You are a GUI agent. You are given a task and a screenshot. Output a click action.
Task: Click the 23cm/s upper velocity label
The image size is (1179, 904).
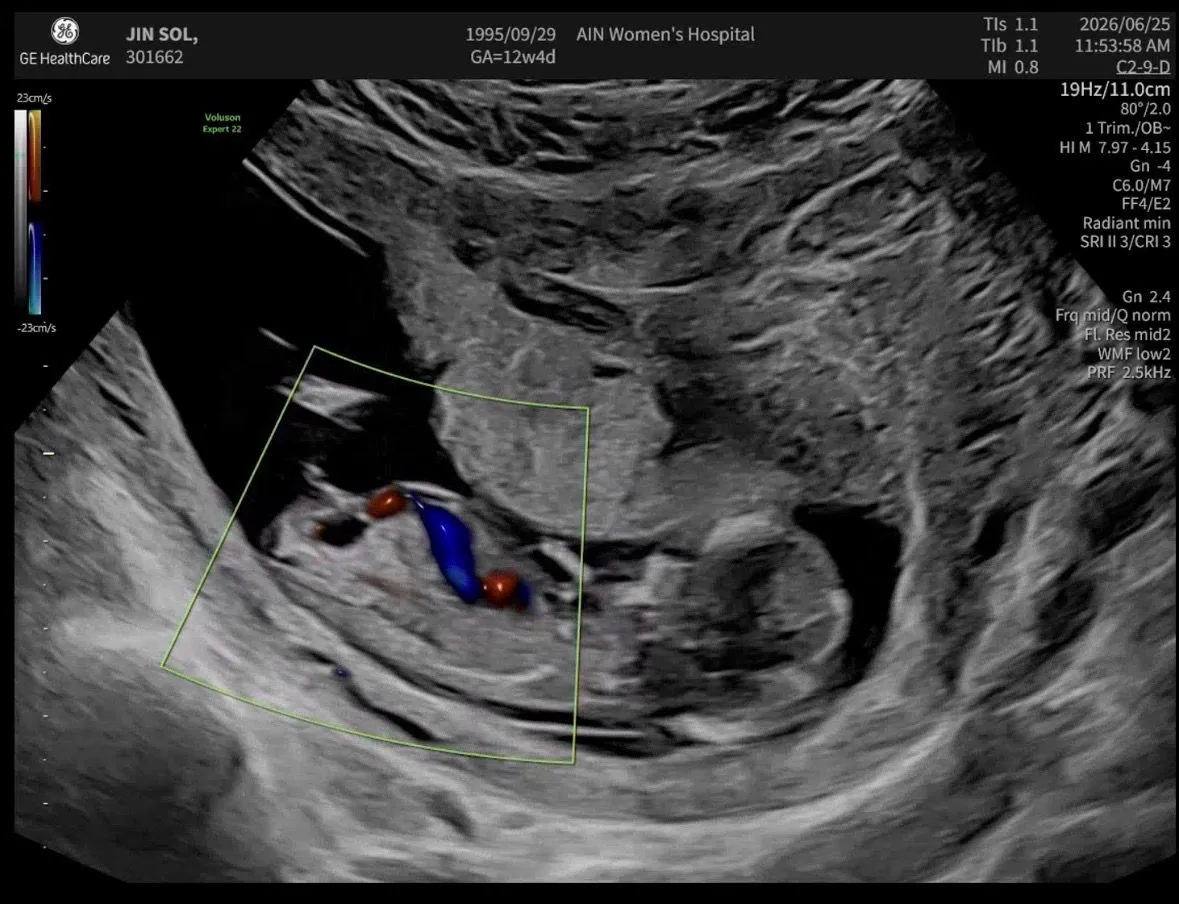tap(34, 98)
